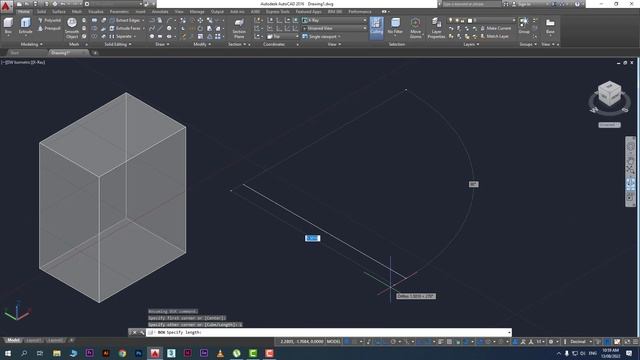The width and height of the screenshot is (640, 360).
Task: Open the Windows Start menu
Action: (x=8, y=353)
